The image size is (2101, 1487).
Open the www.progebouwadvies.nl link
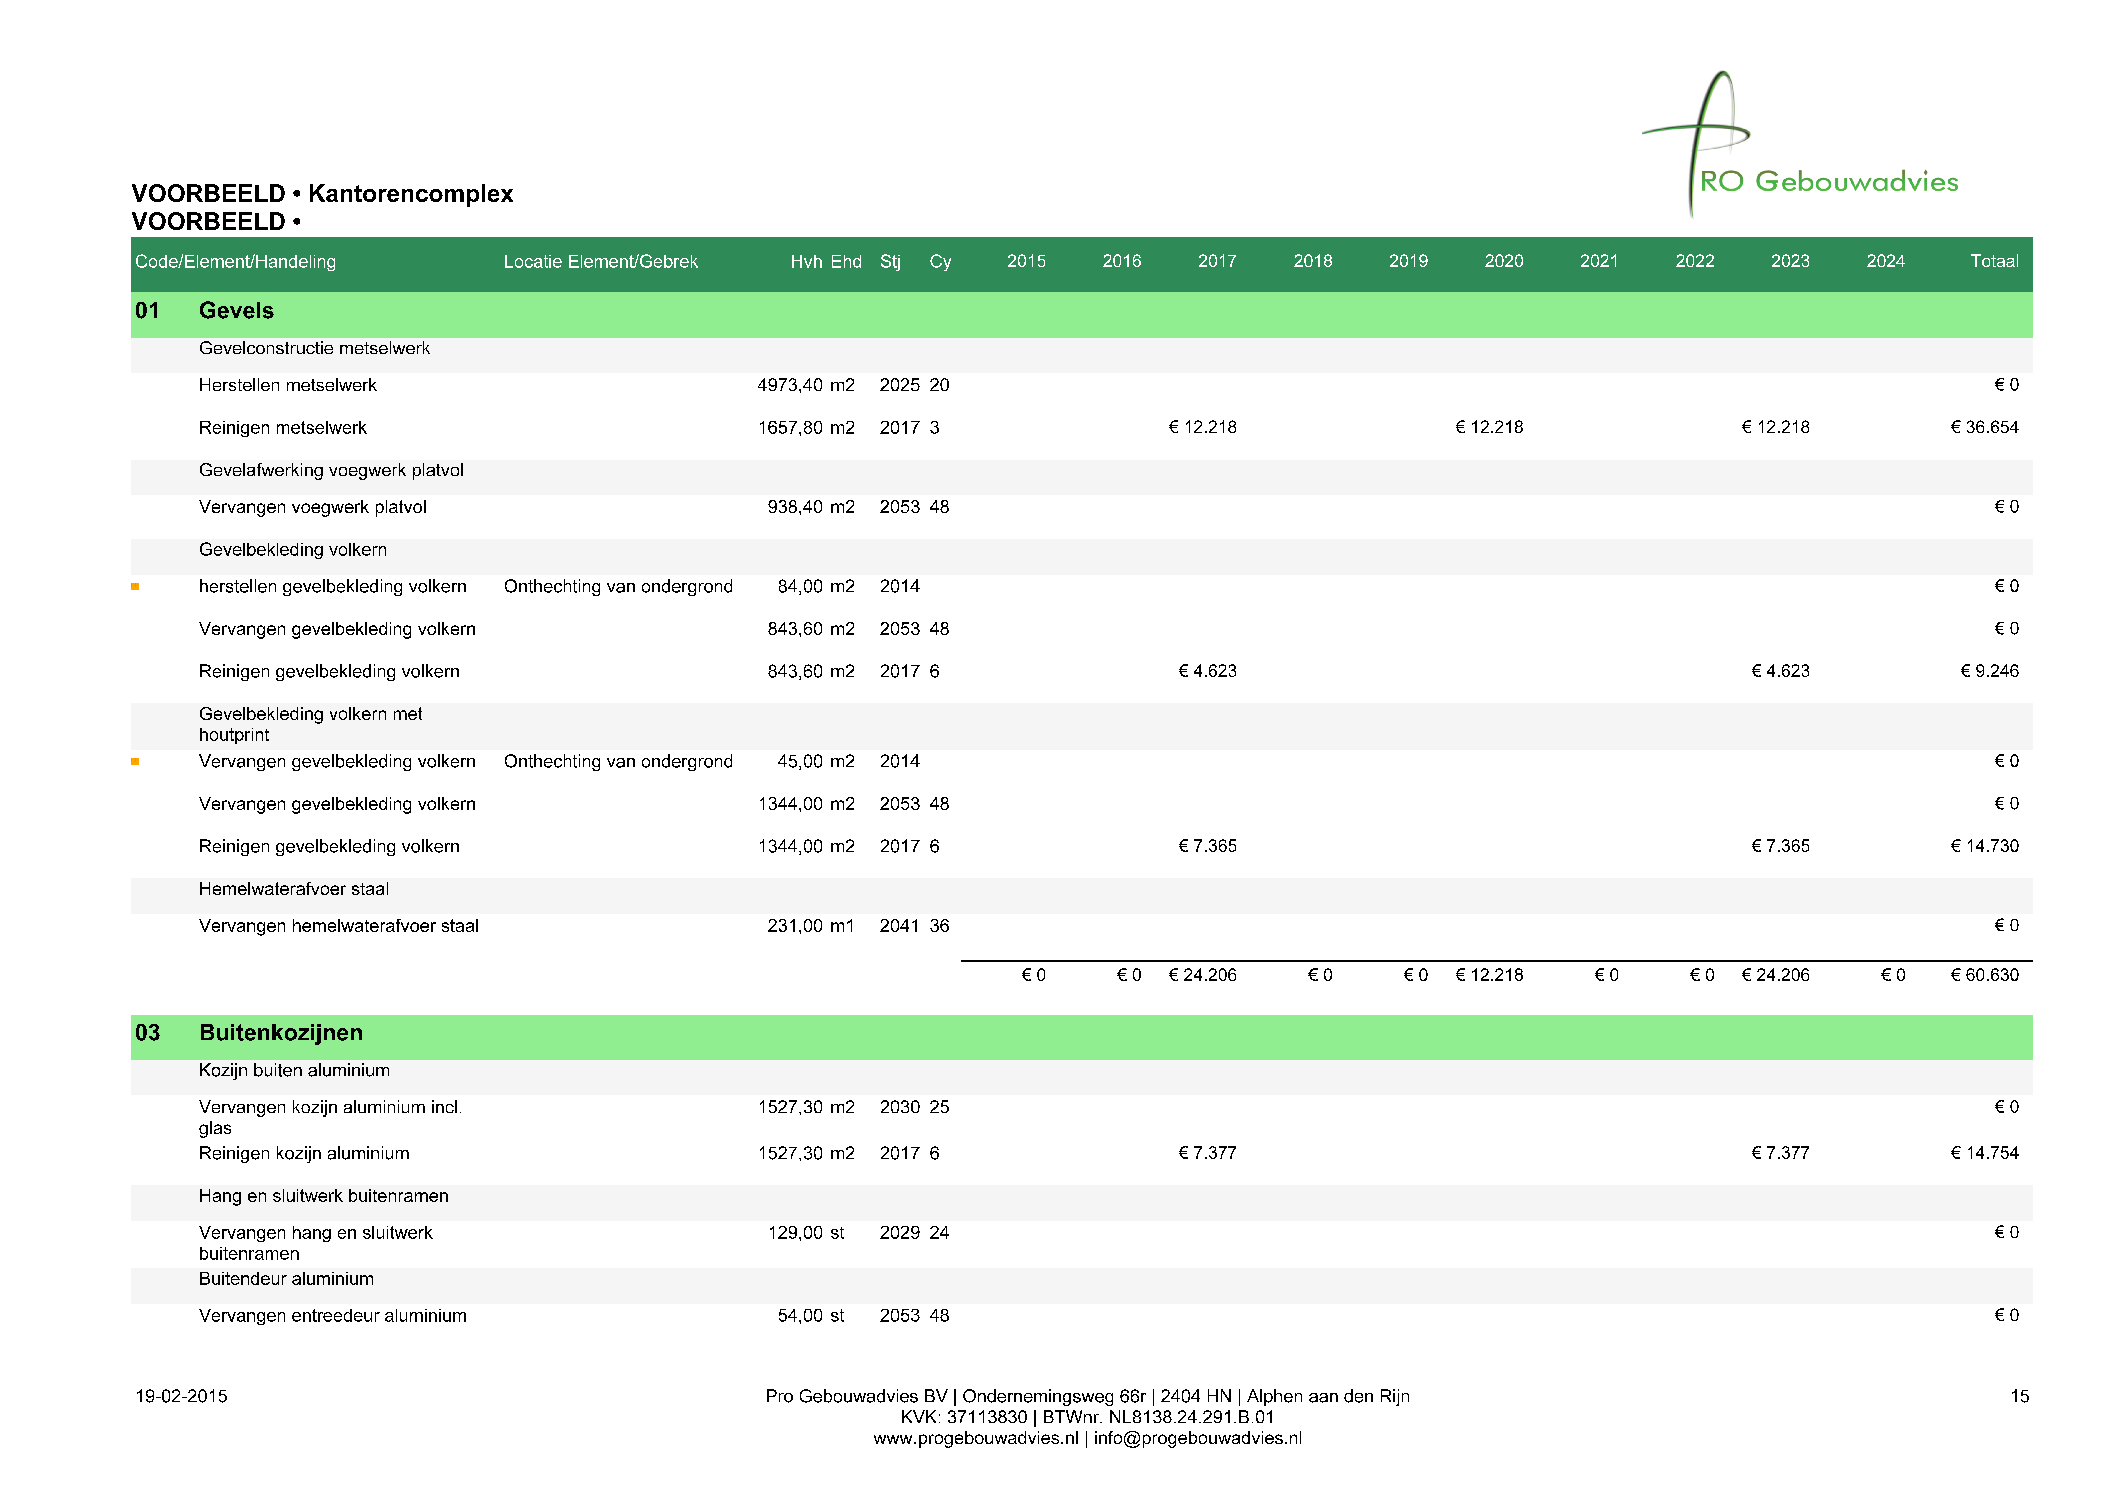pos(976,1439)
